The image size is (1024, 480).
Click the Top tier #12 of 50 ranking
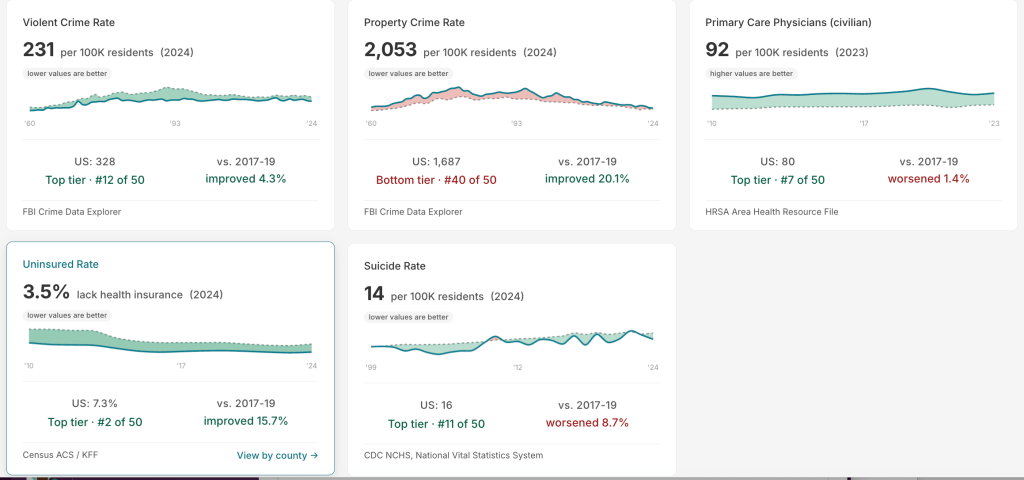95,180
